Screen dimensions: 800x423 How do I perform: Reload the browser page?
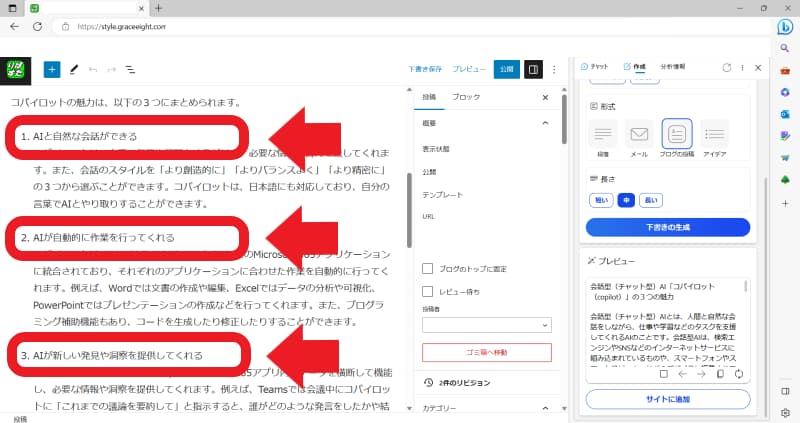tap(38, 27)
